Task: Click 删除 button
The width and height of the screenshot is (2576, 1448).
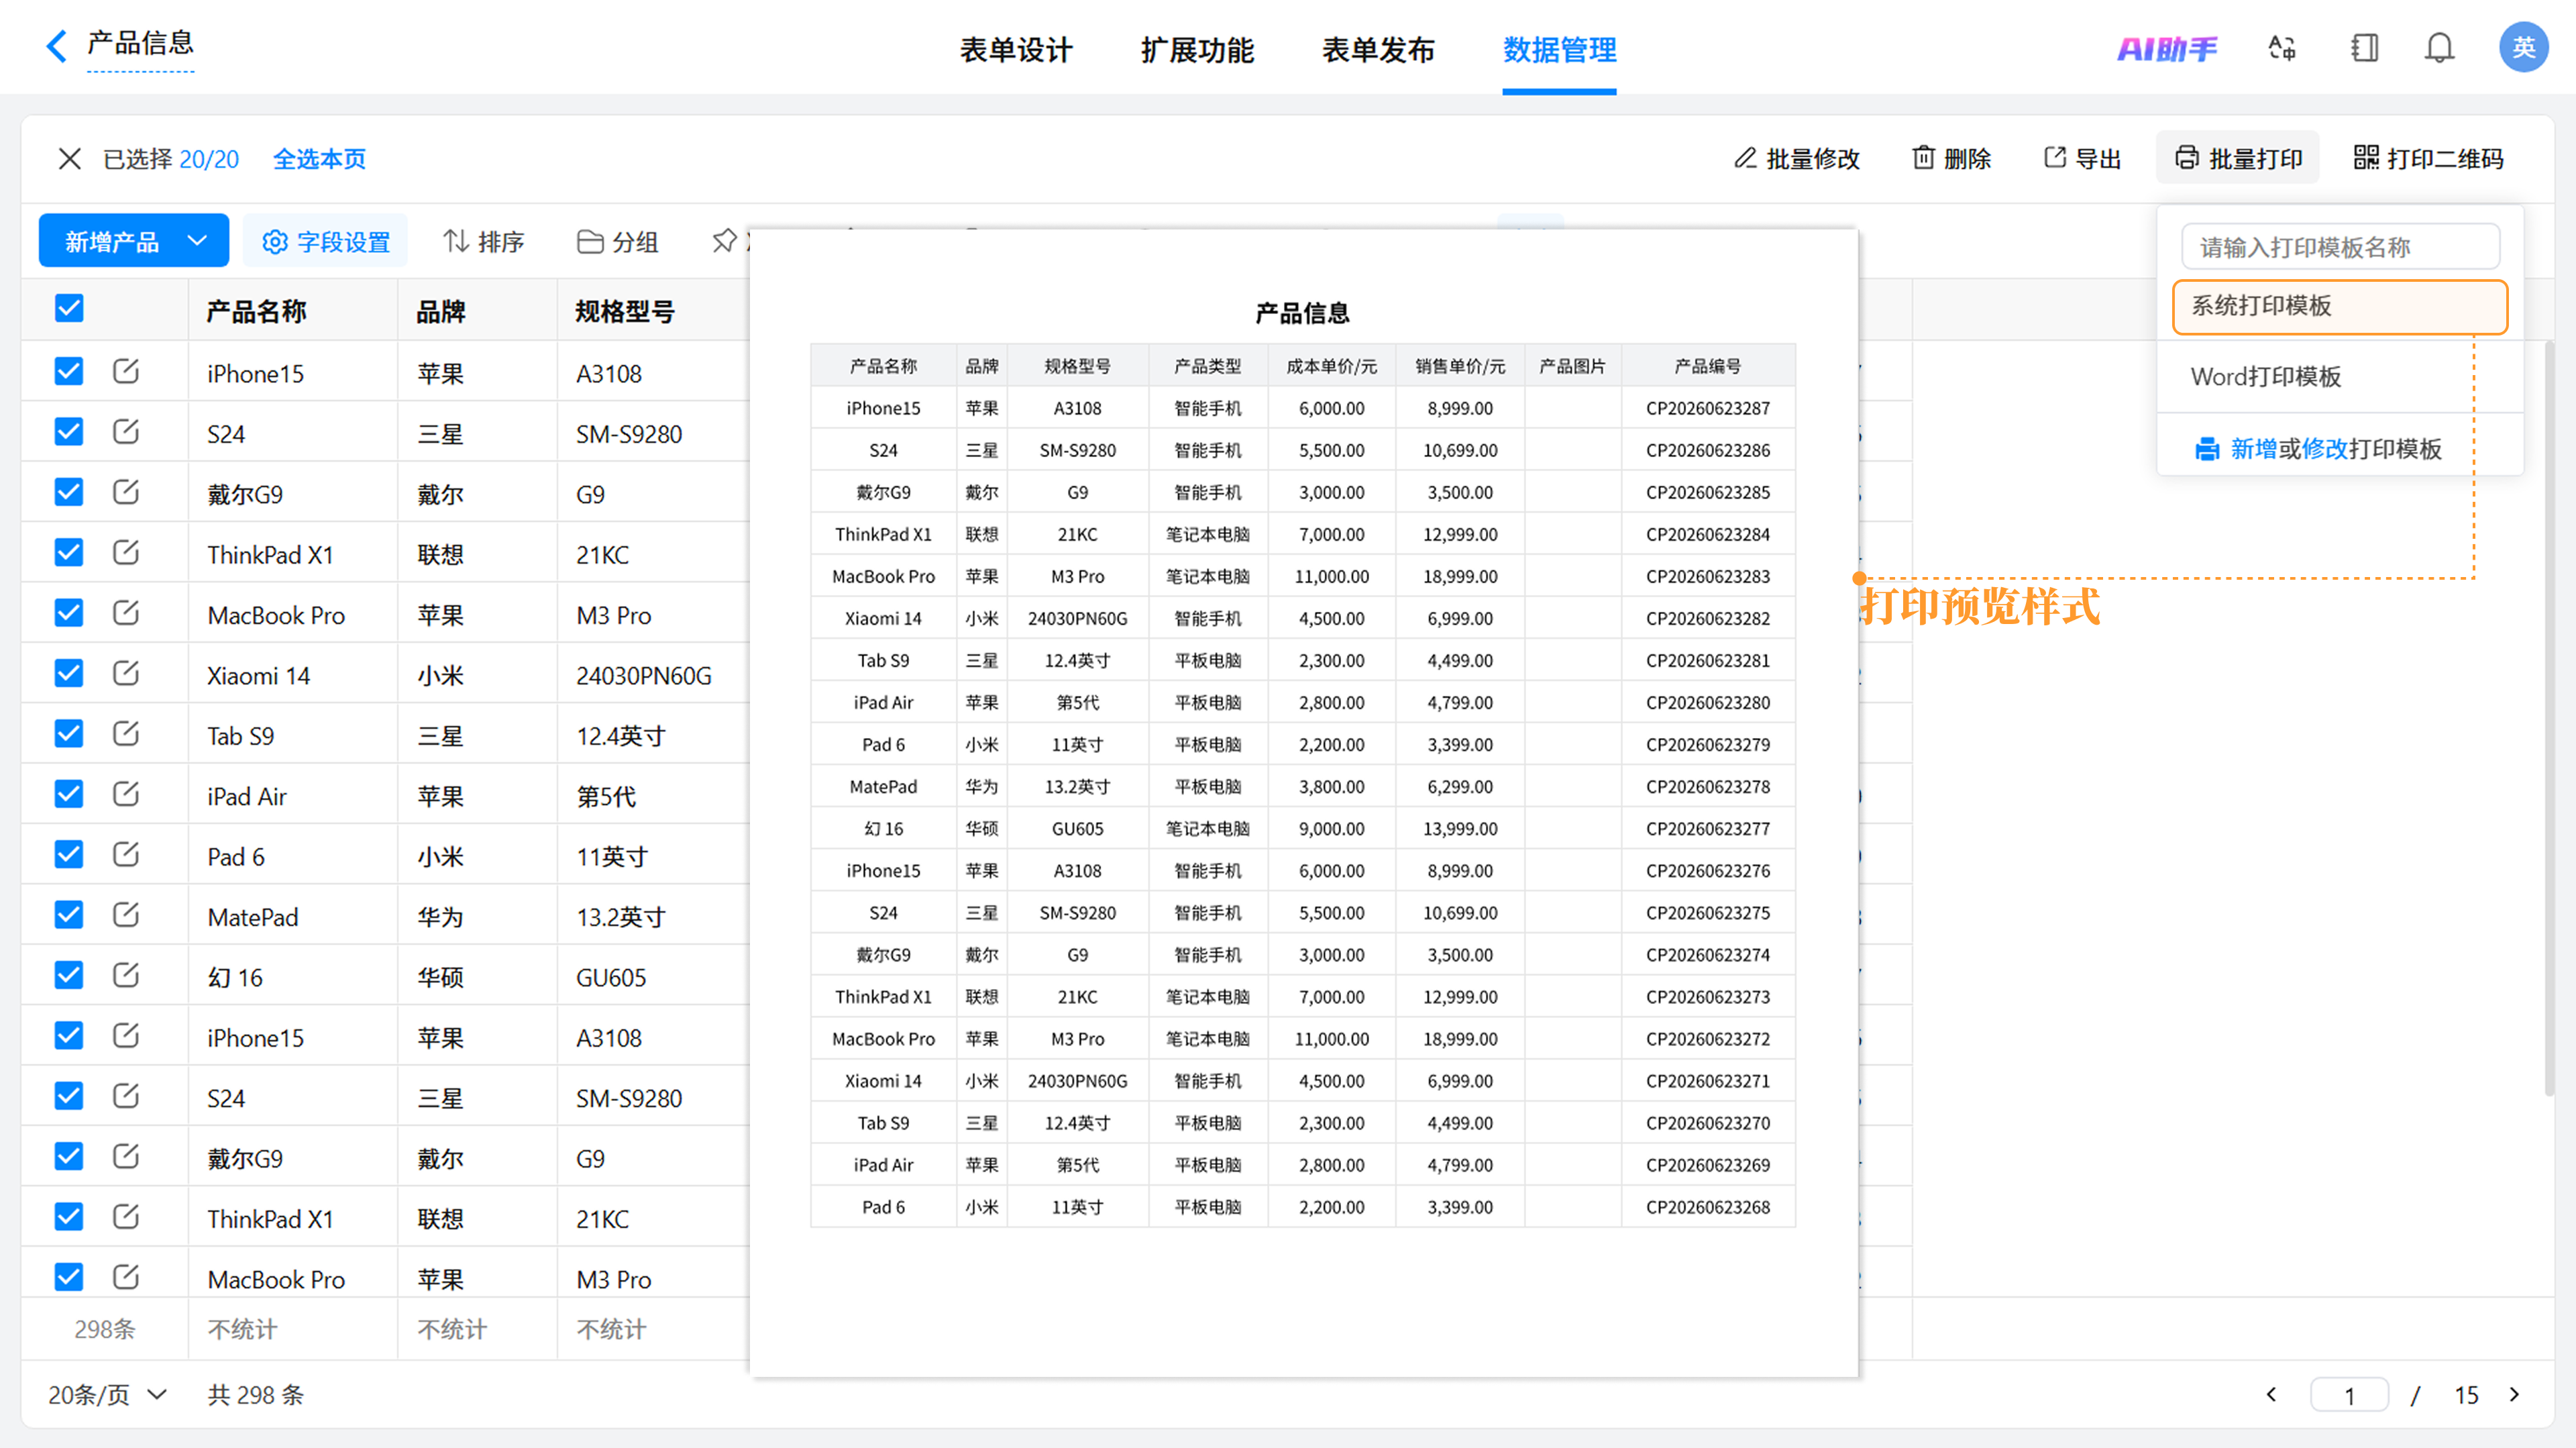Action: [x=1951, y=159]
